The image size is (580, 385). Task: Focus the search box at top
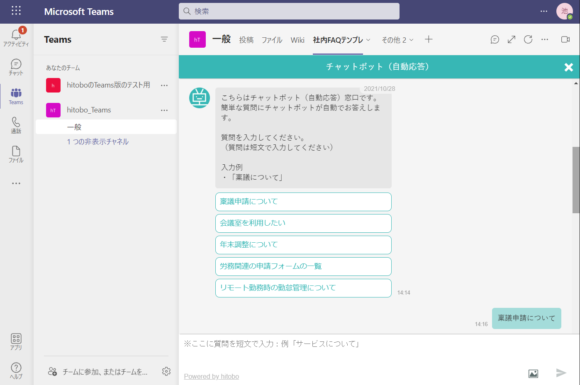[x=289, y=11]
